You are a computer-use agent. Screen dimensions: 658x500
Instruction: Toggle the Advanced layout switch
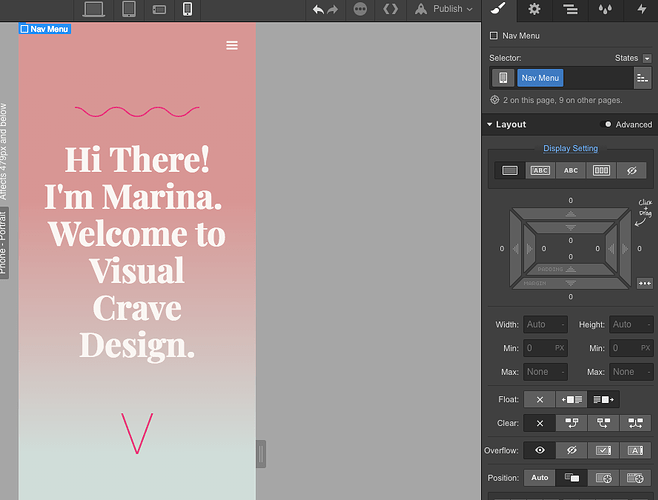pos(606,124)
